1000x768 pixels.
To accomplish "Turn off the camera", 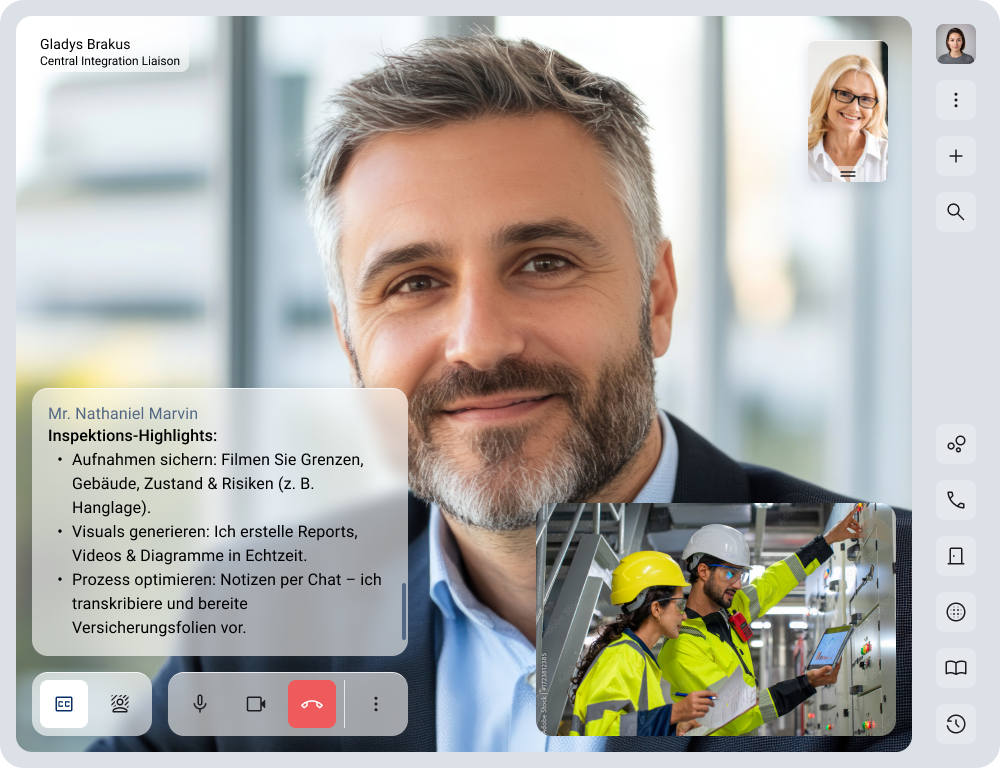I will click(x=256, y=704).
